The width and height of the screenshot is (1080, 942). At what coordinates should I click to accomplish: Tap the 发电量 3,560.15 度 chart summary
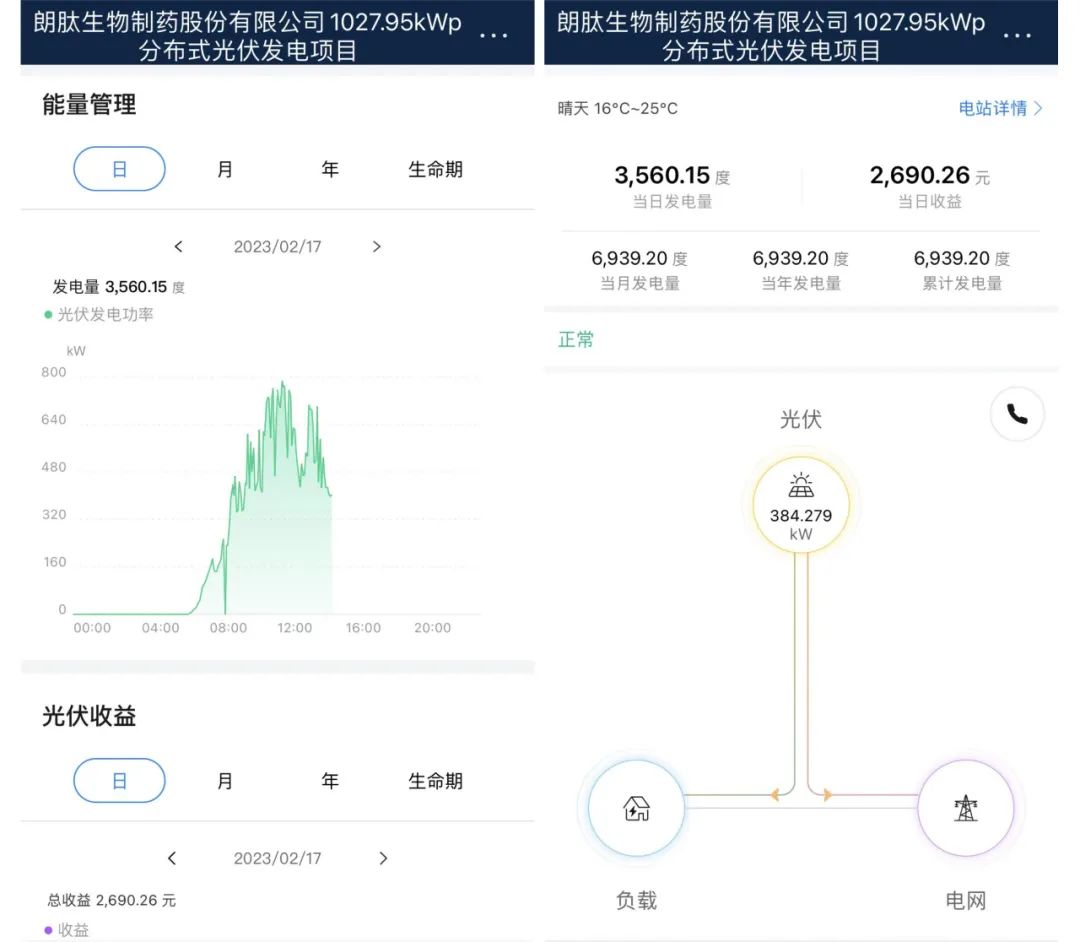pyautogui.click(x=118, y=286)
